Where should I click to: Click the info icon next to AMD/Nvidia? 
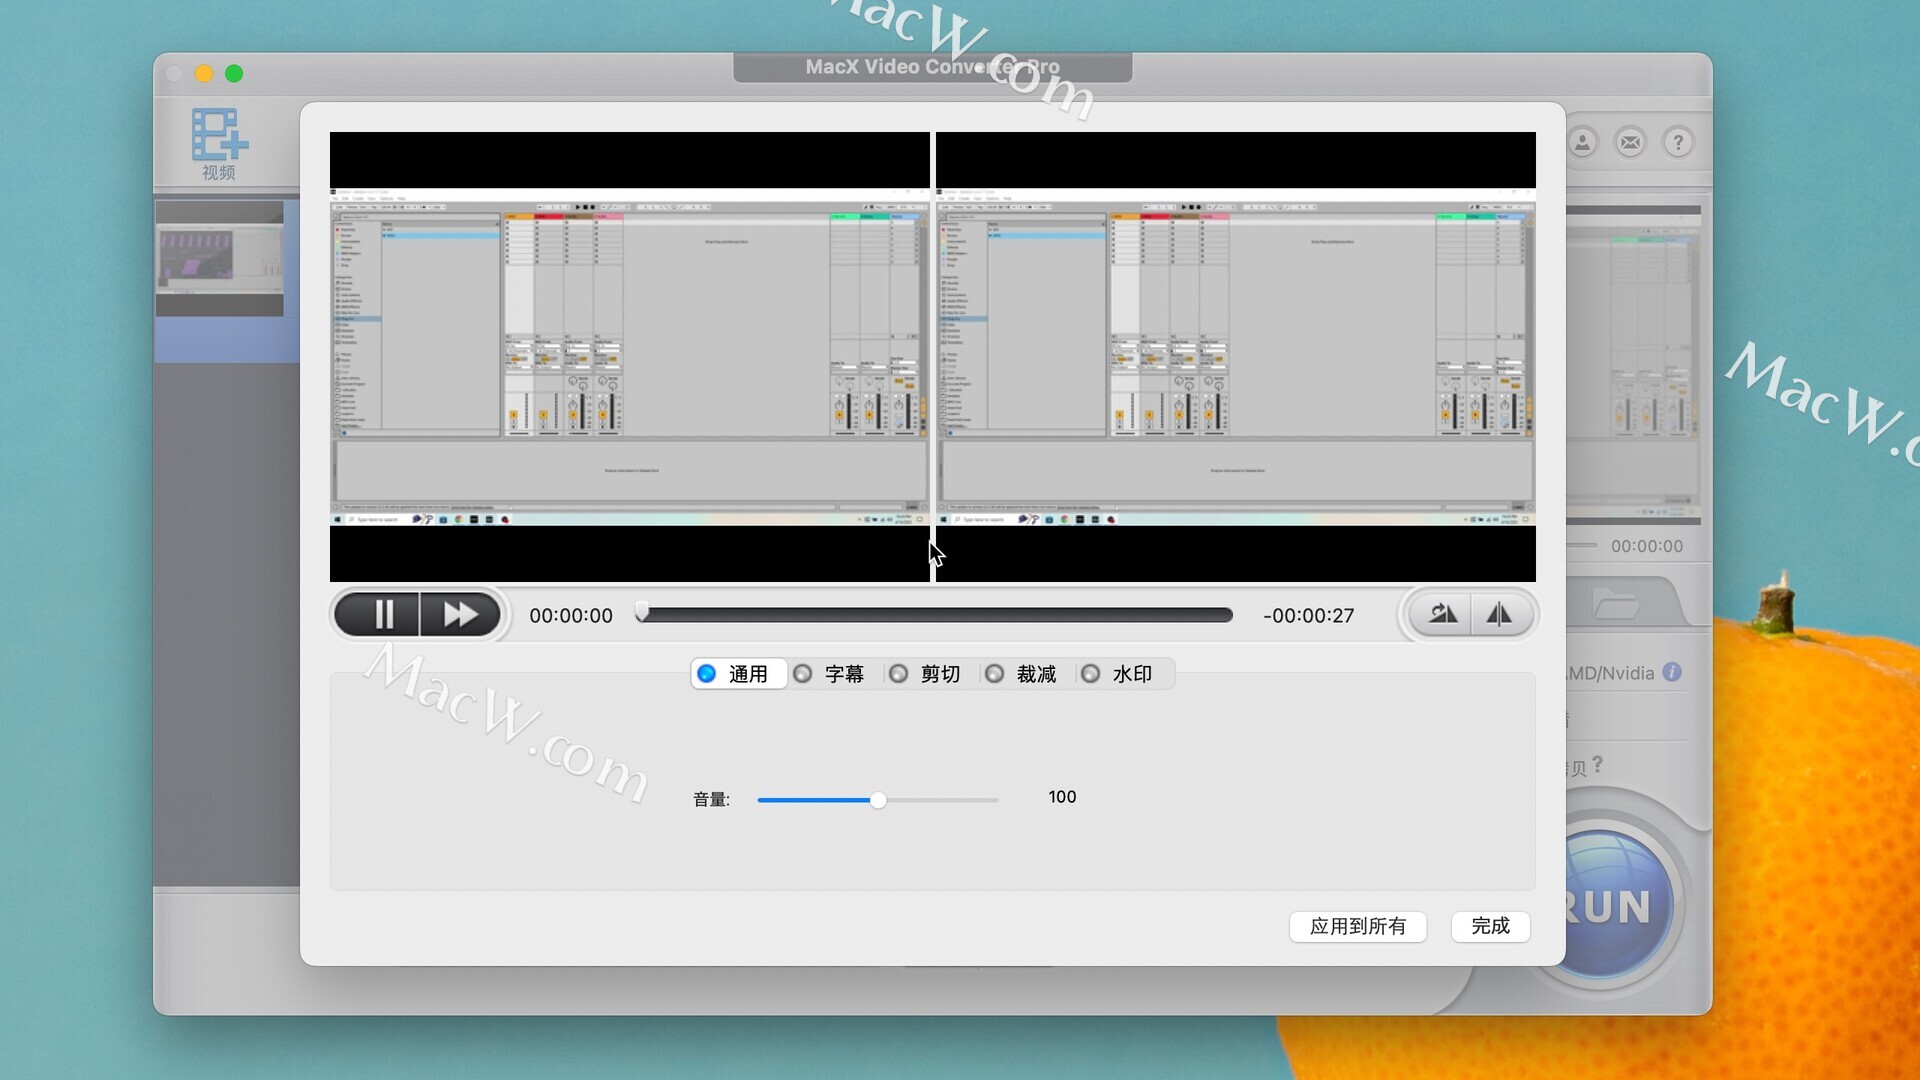click(x=1672, y=672)
